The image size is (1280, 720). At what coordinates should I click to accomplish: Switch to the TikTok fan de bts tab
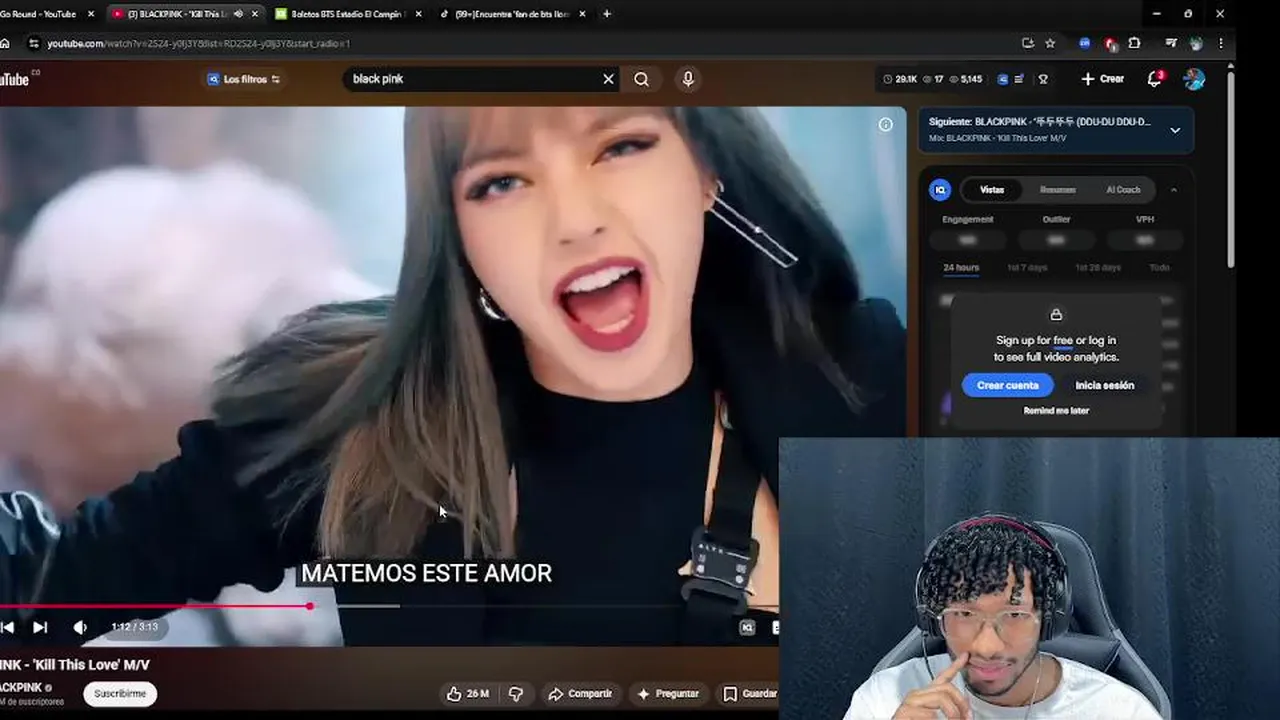(510, 14)
